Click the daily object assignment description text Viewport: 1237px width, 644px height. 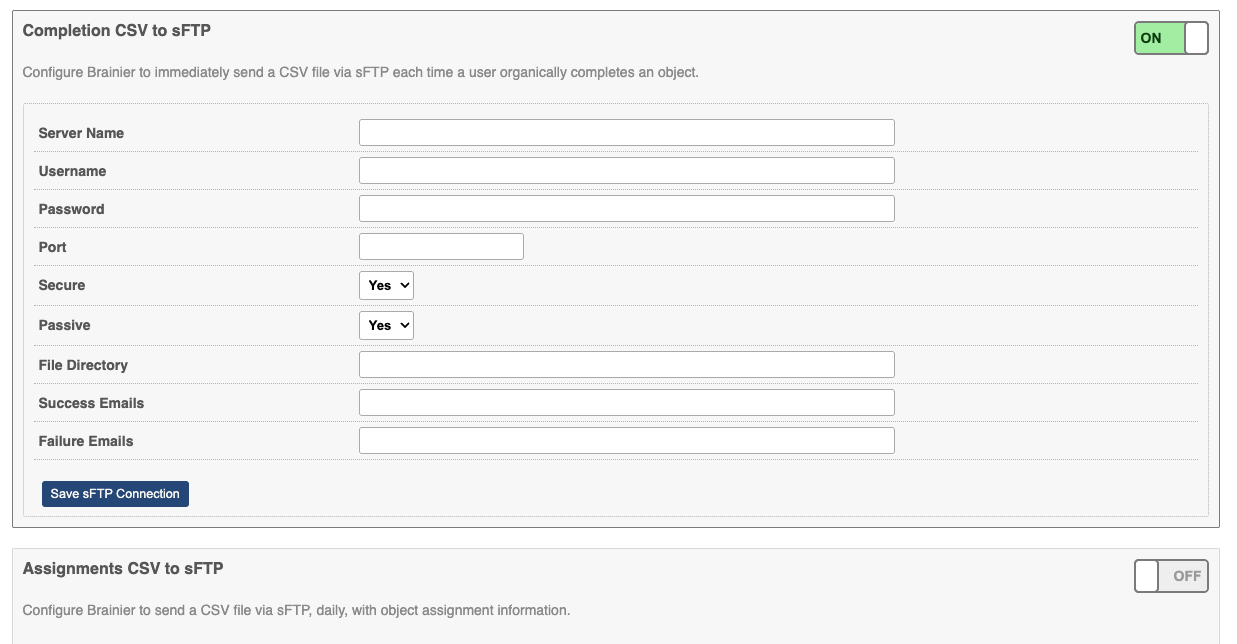296,610
